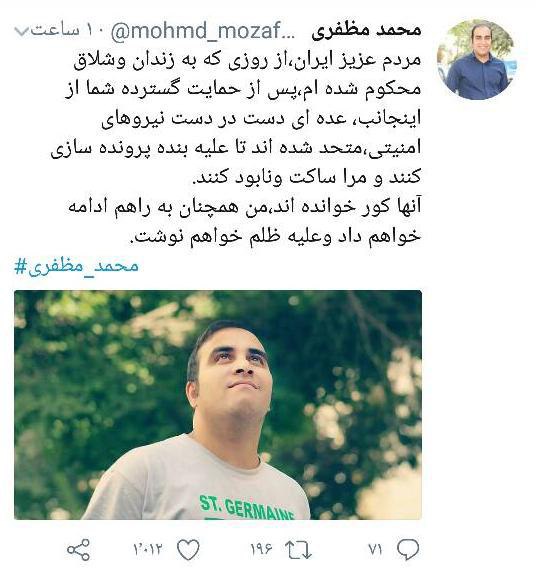
Task: Click the tweet line starting محکوم شده ام
Action: [x=243, y=90]
